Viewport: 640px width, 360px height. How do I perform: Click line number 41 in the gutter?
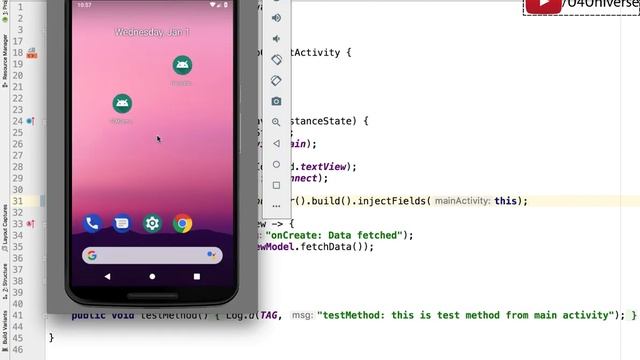click(18, 315)
